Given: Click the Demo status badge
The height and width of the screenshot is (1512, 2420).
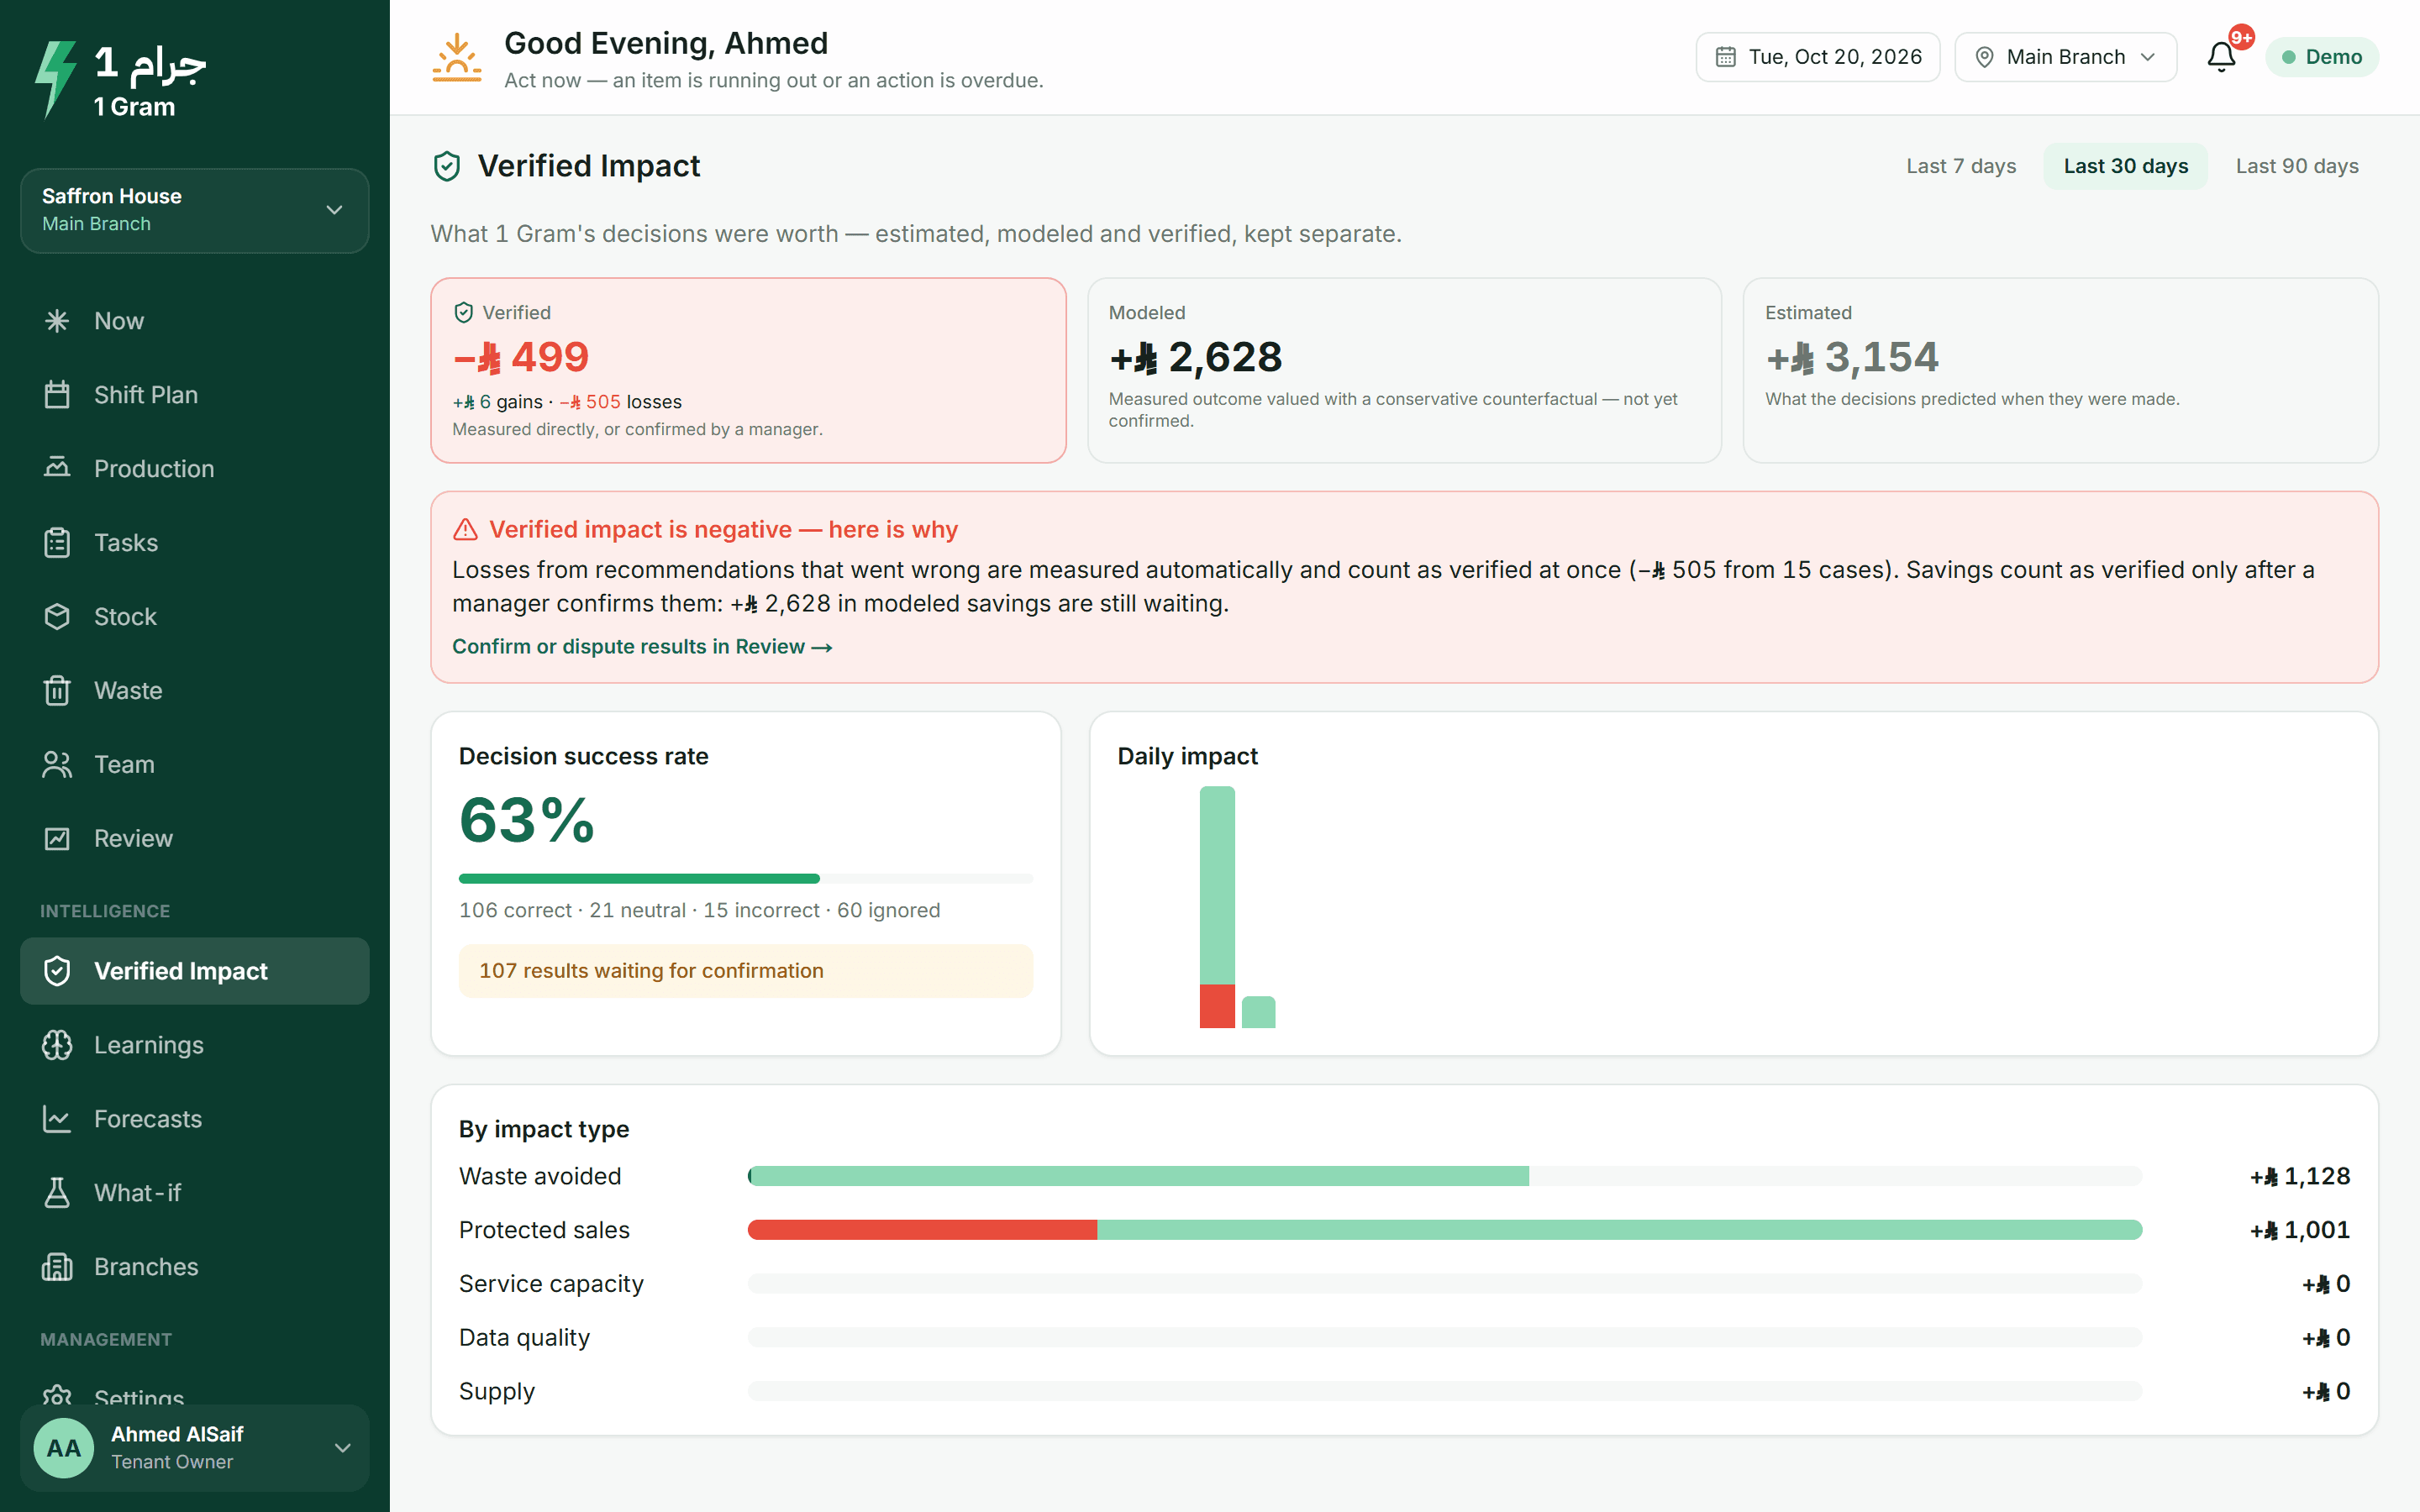Looking at the screenshot, I should (x=2322, y=57).
